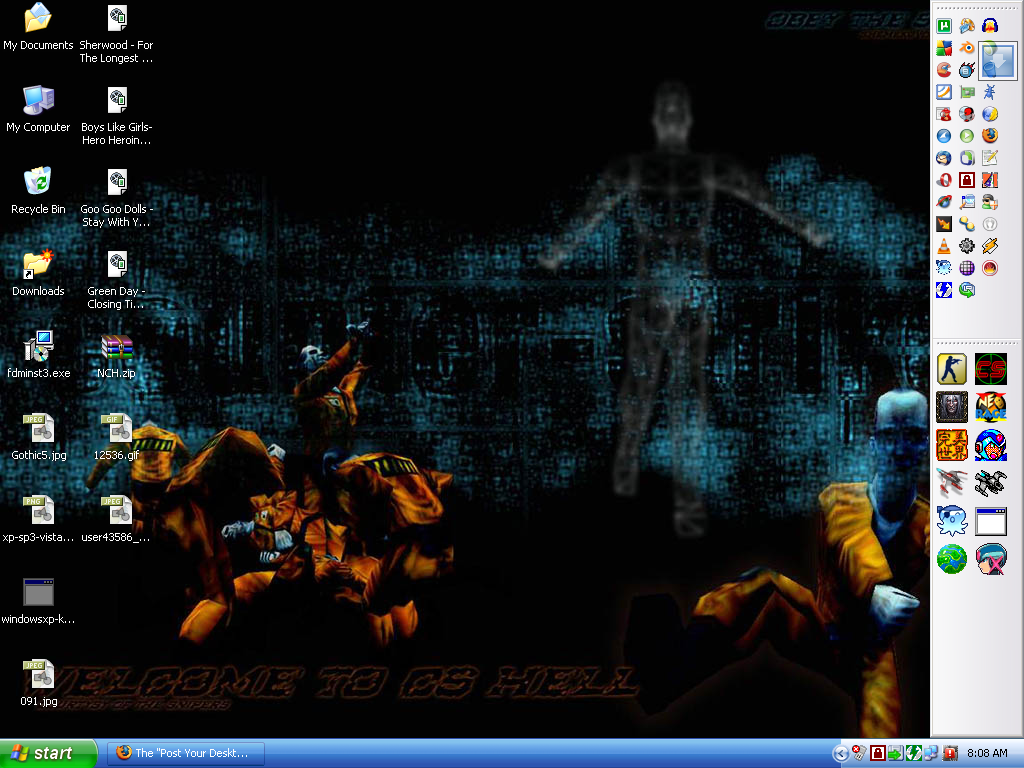The image size is (1024, 768).
Task: Click the network connection tray icon
Action: point(931,754)
